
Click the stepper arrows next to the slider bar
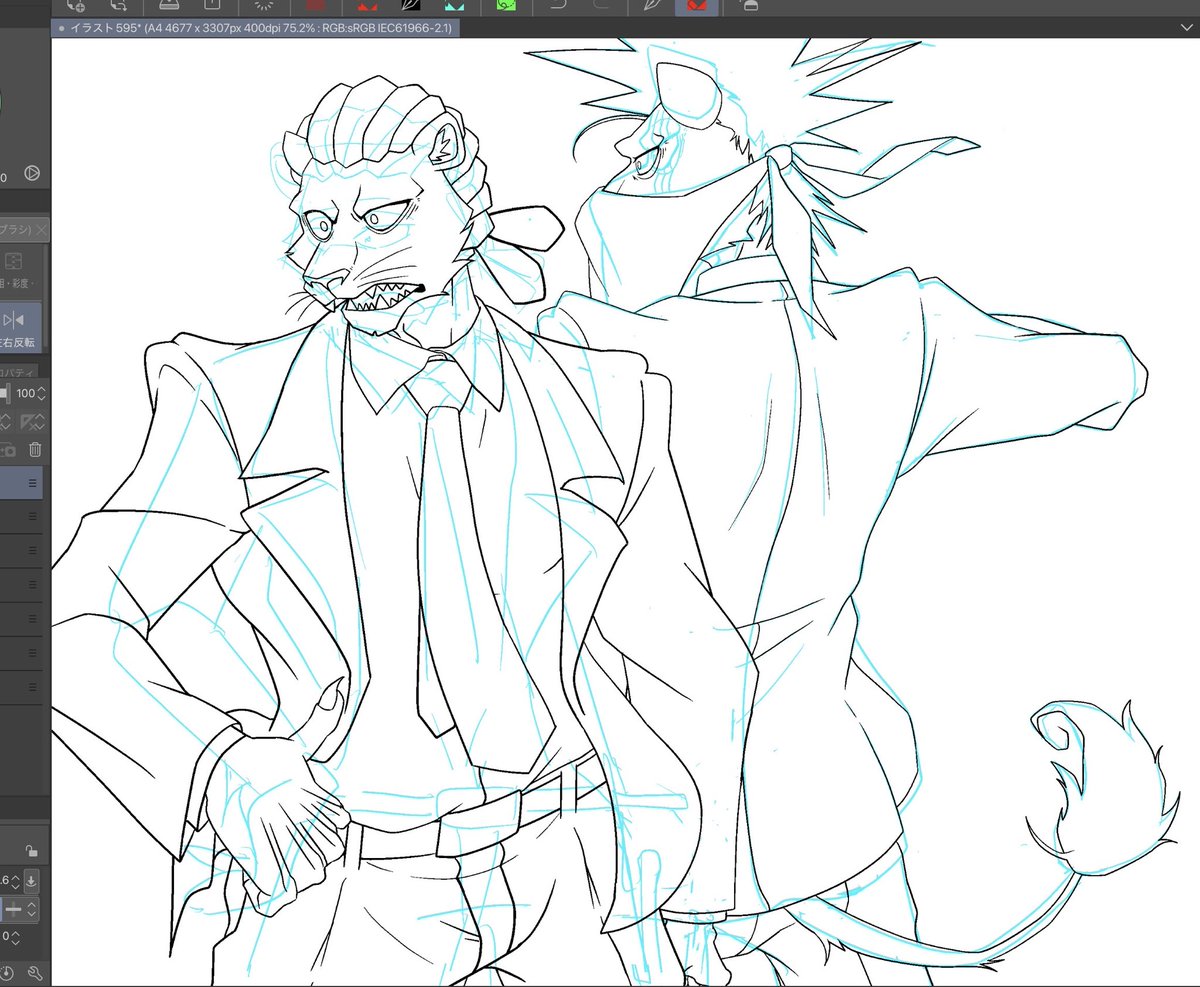(32, 911)
